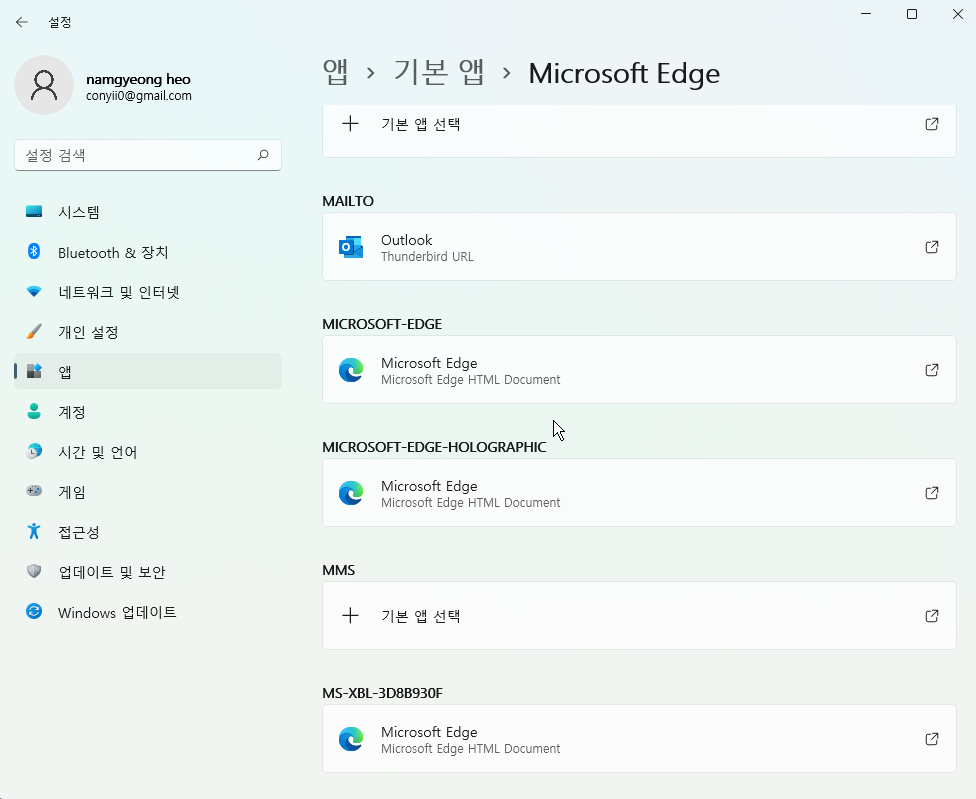Click the Thunderbird URL subtitle text
The height and width of the screenshot is (799, 976).
pos(427,256)
